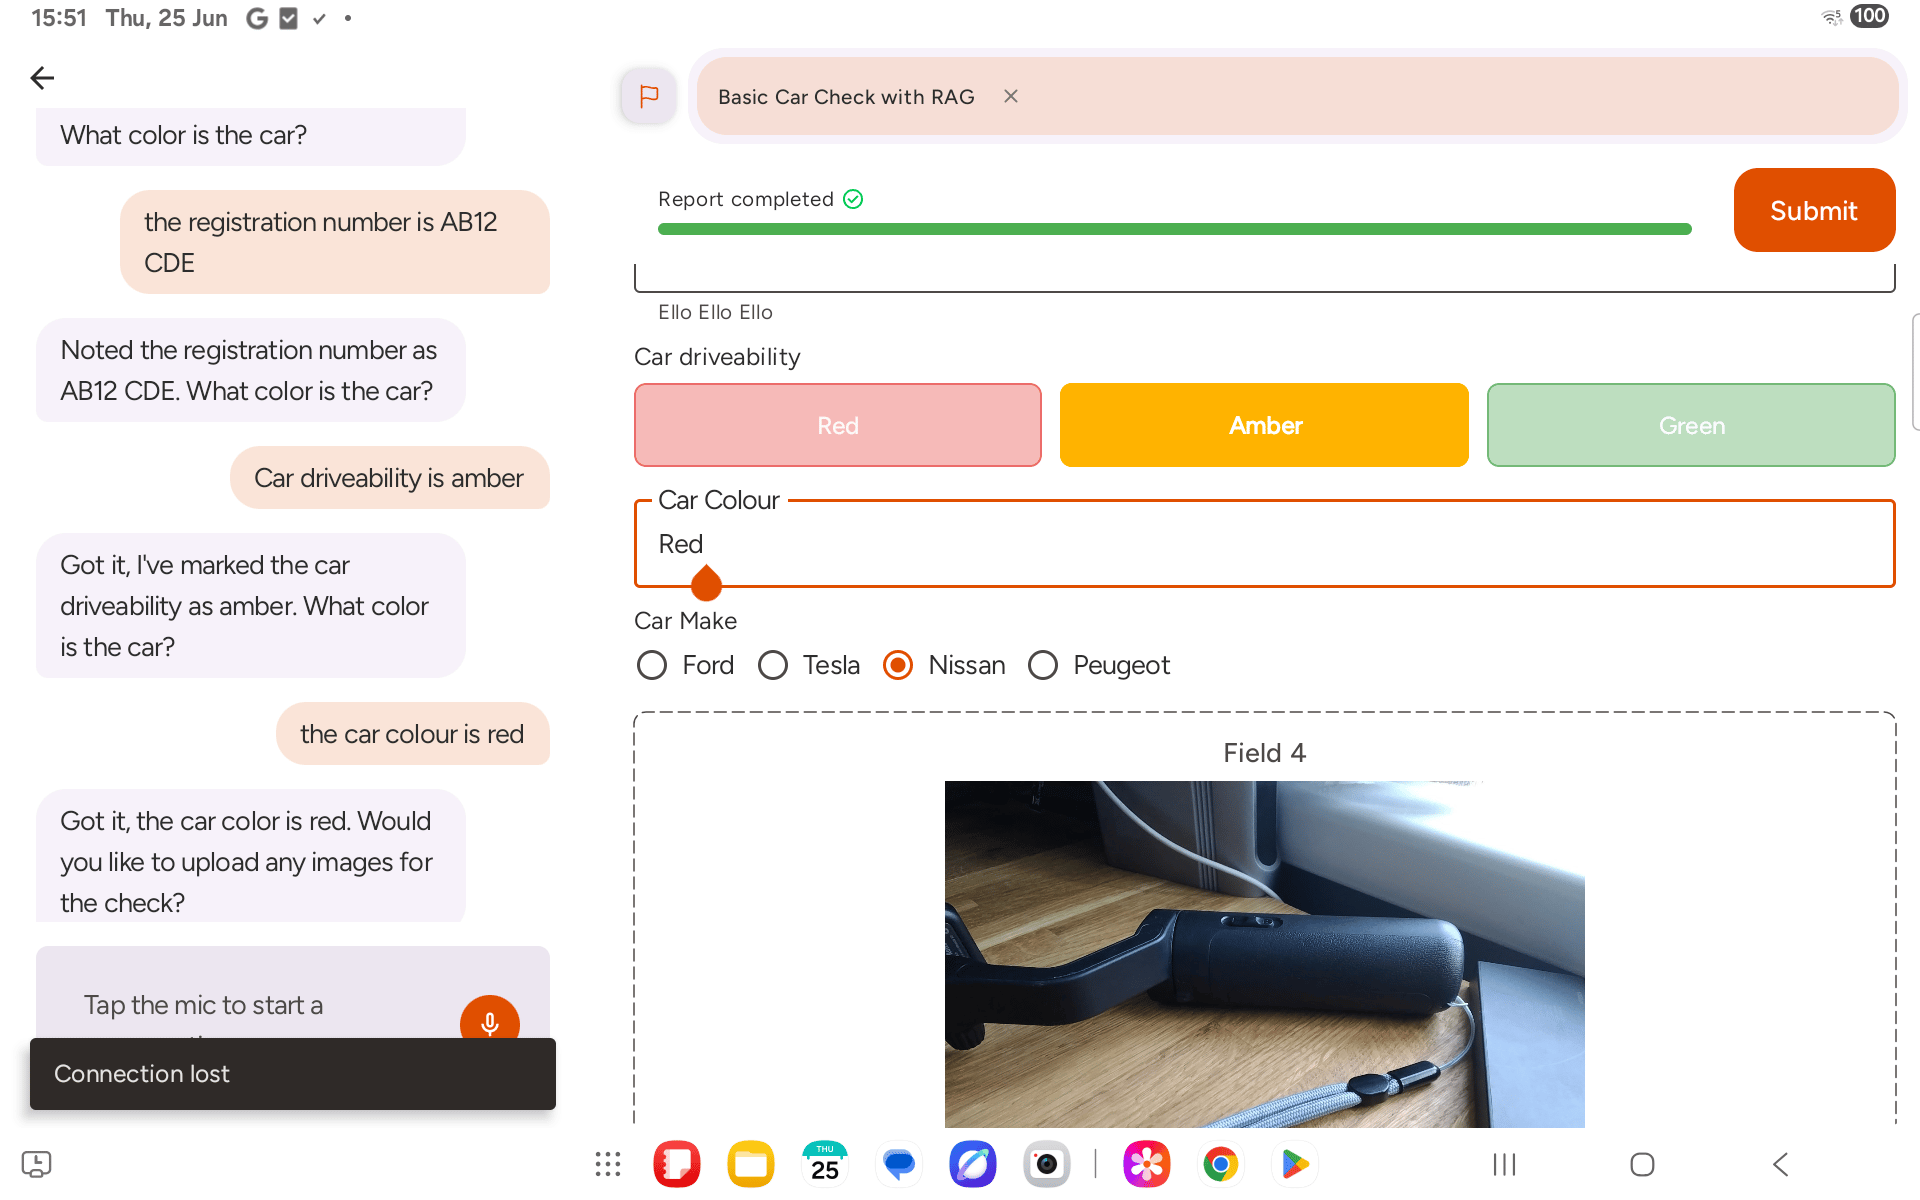Tap the 'Ello Ello Ello' helper text
The height and width of the screenshot is (1200, 1920).
(715, 312)
